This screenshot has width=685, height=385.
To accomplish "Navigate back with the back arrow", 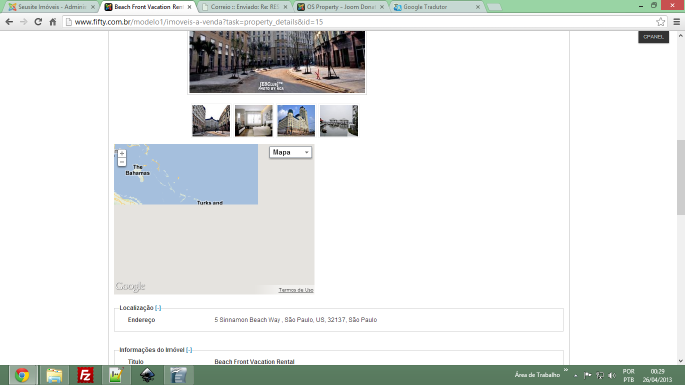I will point(9,21).
